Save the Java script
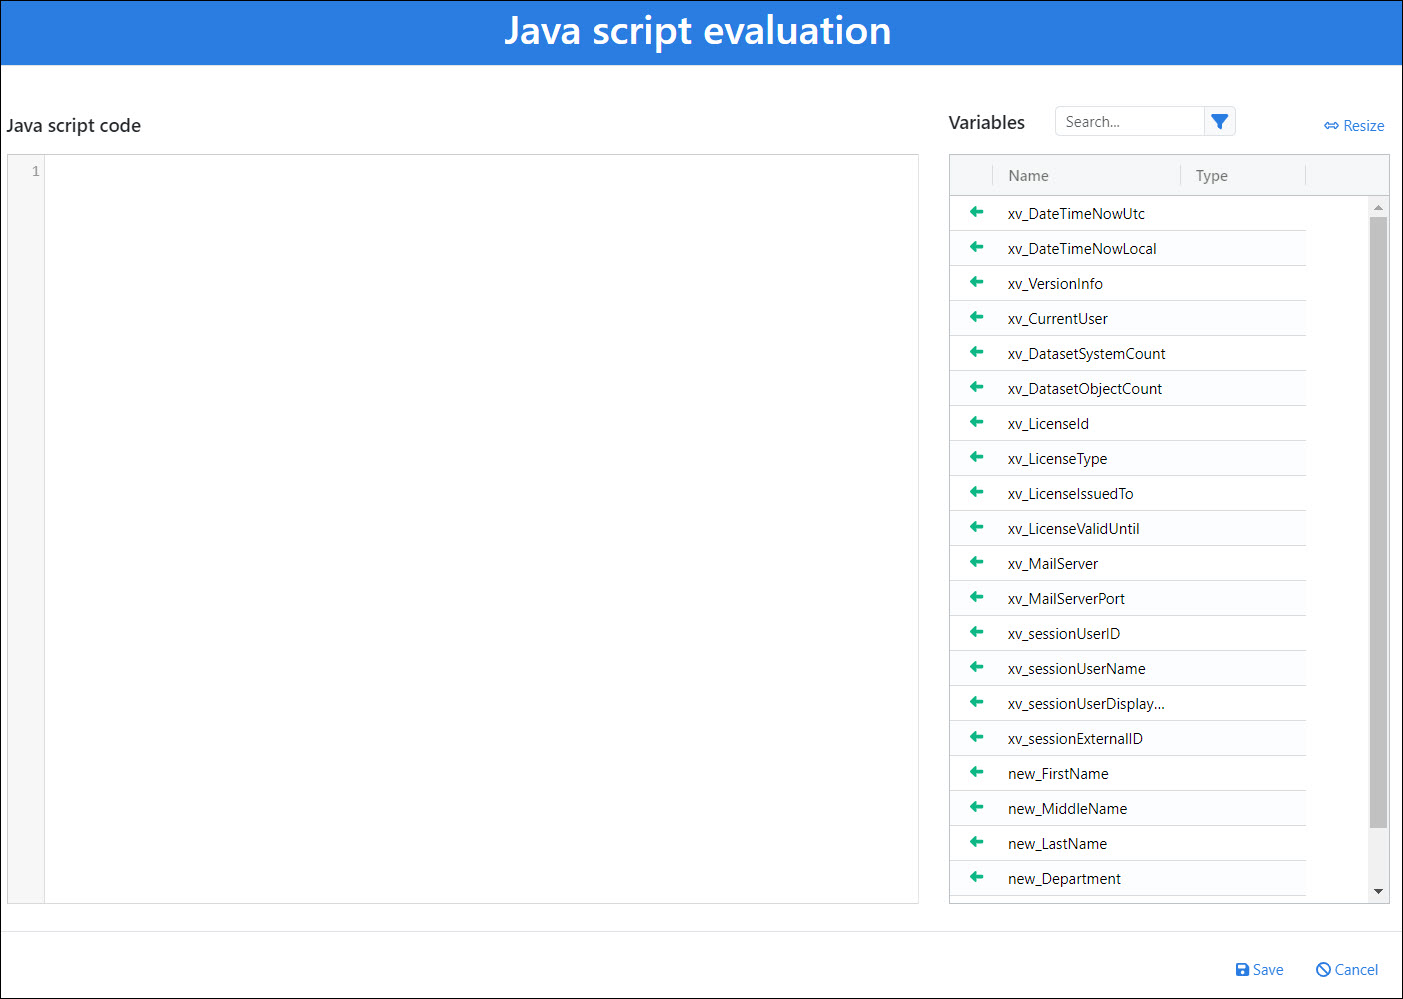This screenshot has height=999, width=1403. coord(1259,969)
